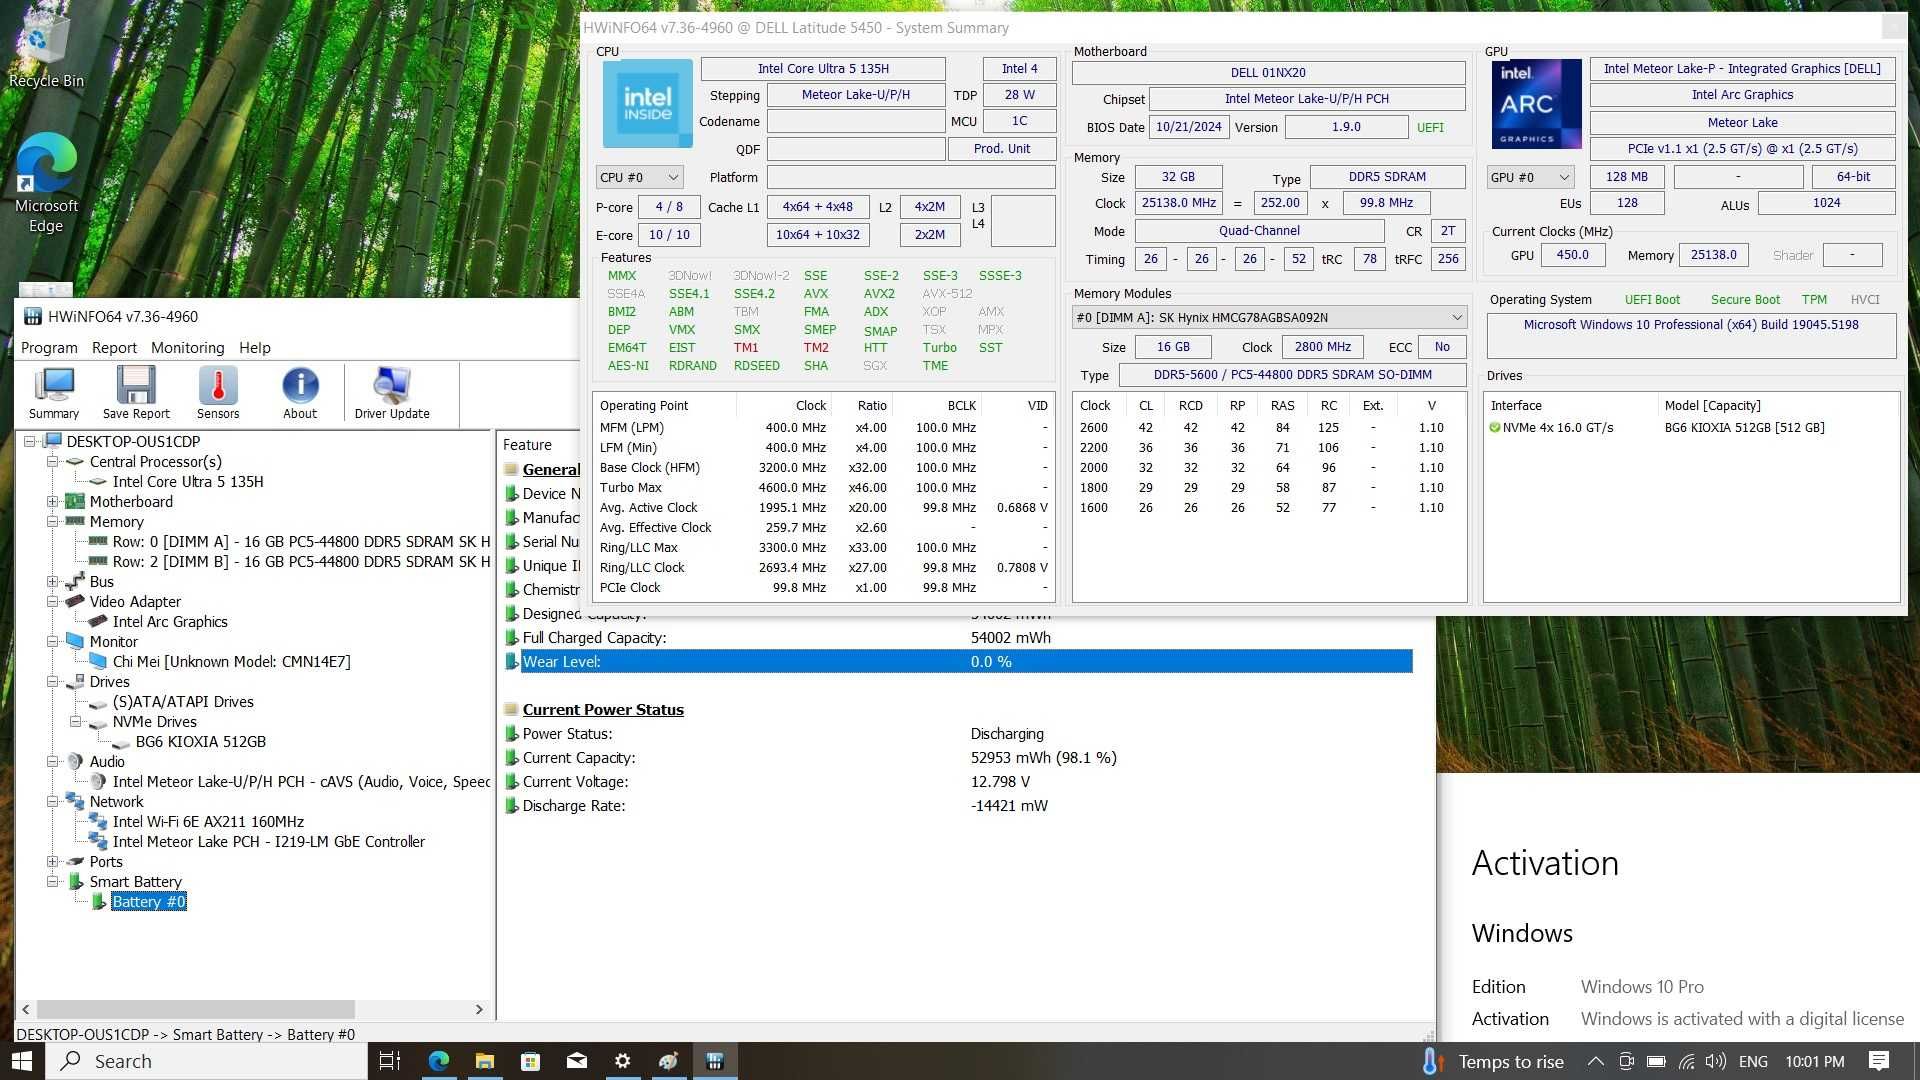Click the Intel ARC Graphics logo
Viewport: 1920px width, 1080px height.
1536,103
